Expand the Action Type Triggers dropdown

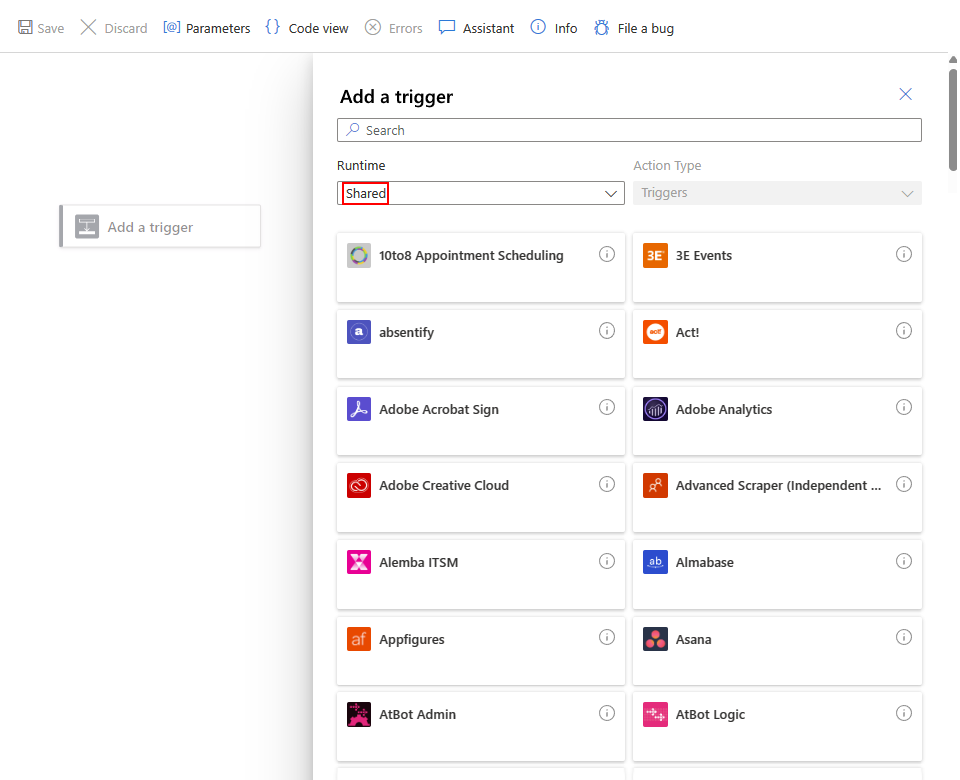(x=777, y=193)
